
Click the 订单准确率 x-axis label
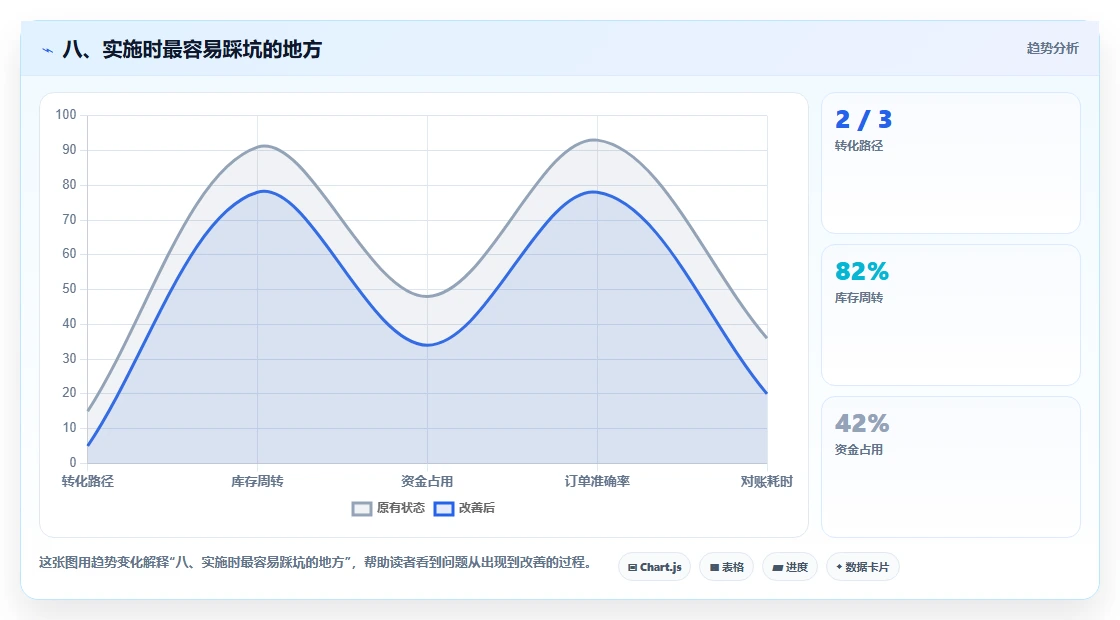click(597, 481)
